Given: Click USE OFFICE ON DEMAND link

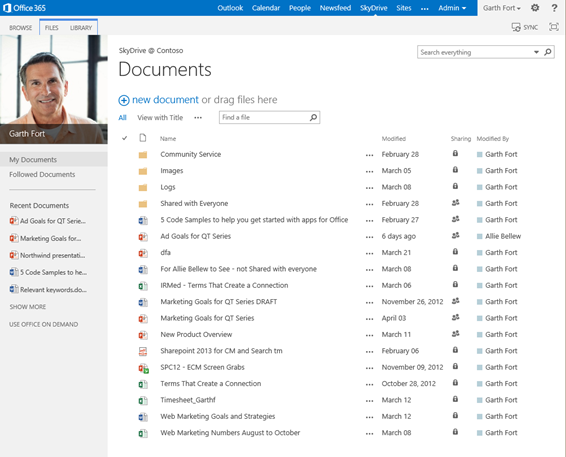Looking at the screenshot, I should coord(44,324).
